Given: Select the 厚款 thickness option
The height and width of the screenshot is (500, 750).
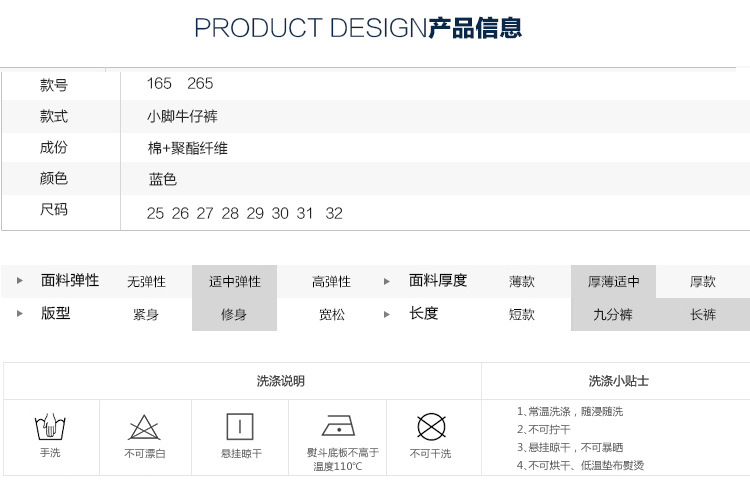Looking at the screenshot, I should click(703, 281).
